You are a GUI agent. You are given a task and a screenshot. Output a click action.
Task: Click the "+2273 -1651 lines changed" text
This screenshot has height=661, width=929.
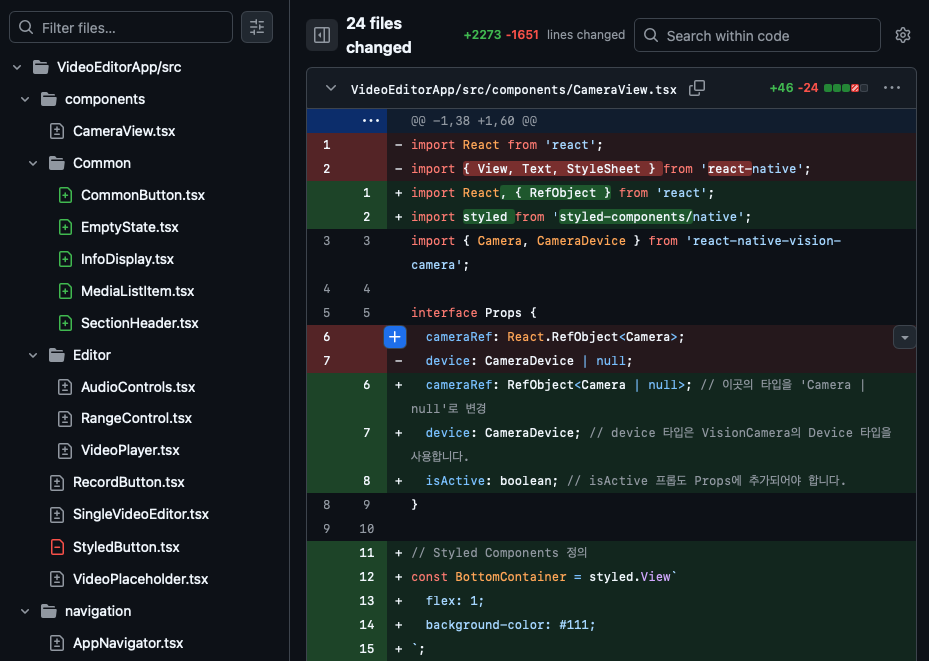coord(544,35)
